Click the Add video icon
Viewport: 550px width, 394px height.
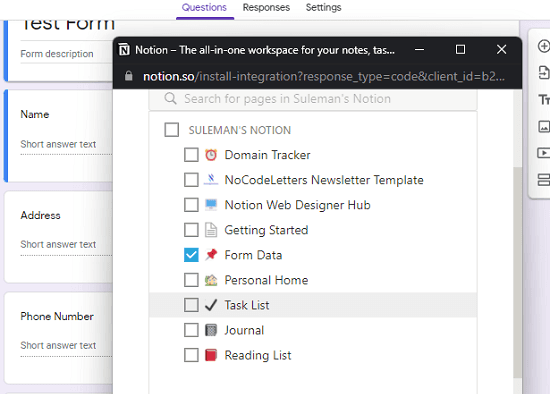click(x=544, y=153)
